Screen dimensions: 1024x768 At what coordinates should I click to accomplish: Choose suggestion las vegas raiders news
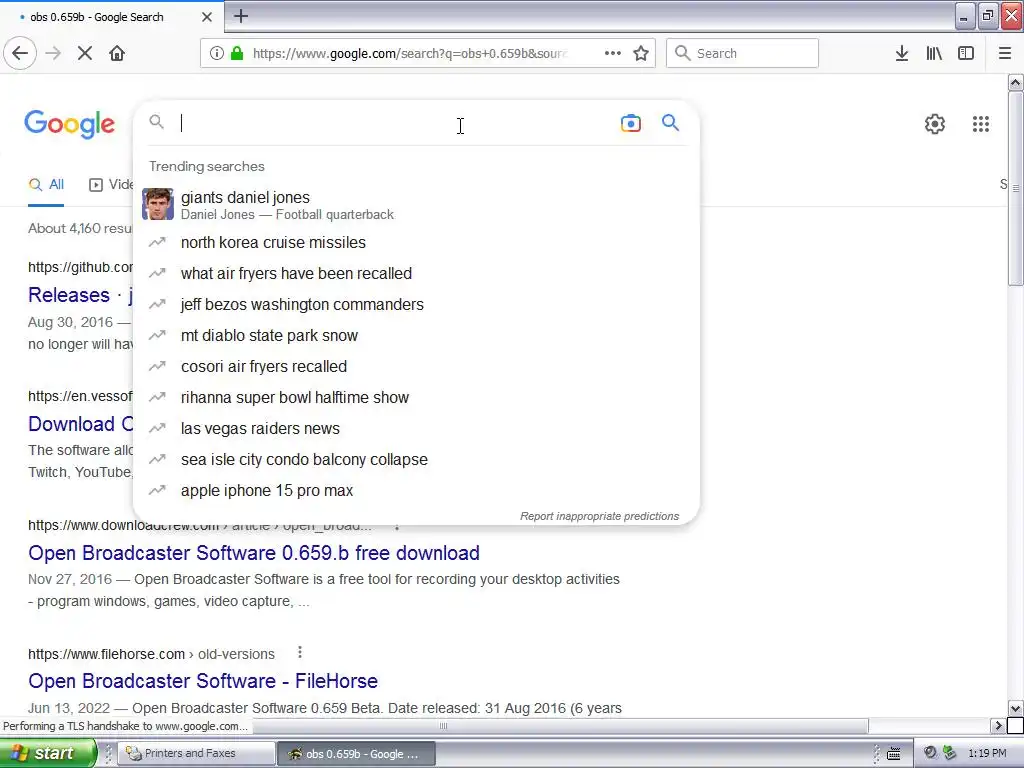[416, 428]
